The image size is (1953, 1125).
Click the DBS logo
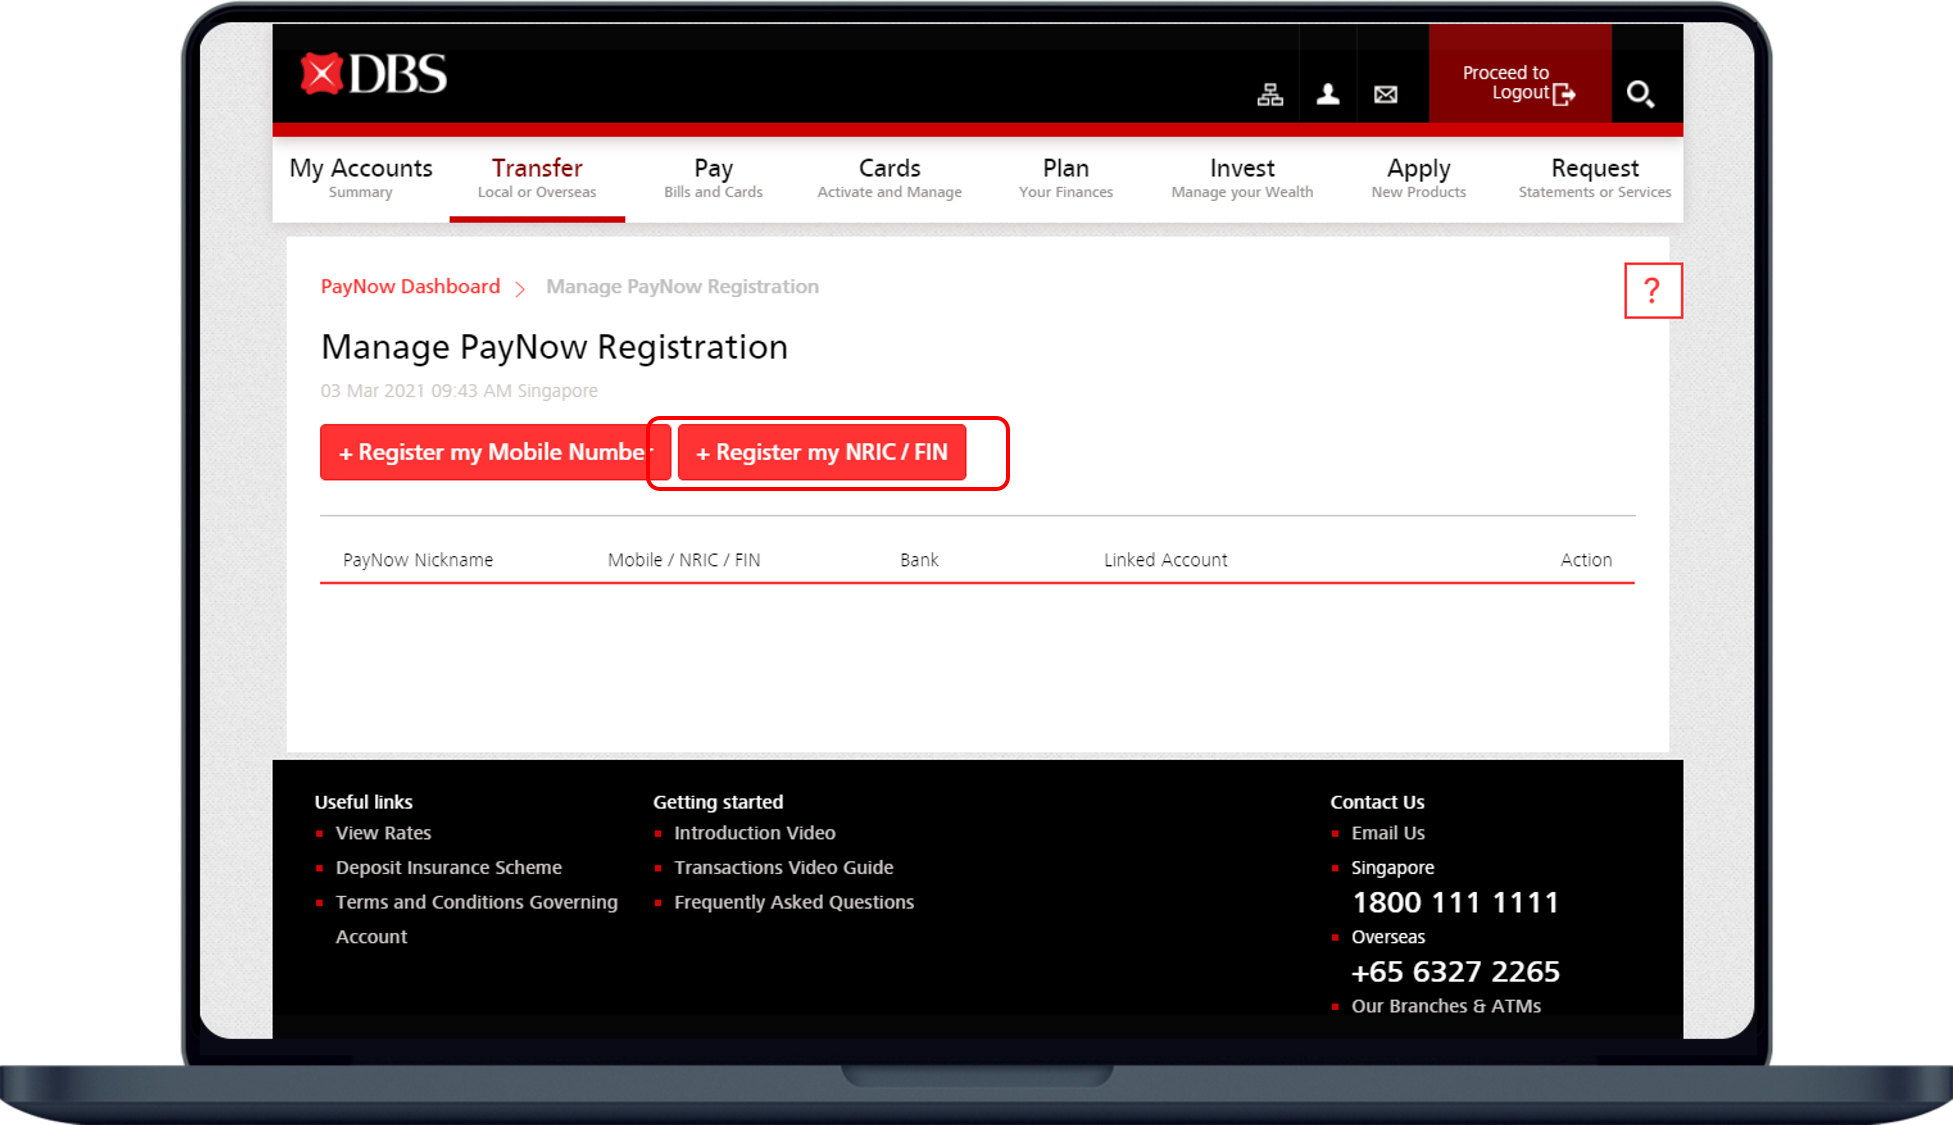point(374,74)
